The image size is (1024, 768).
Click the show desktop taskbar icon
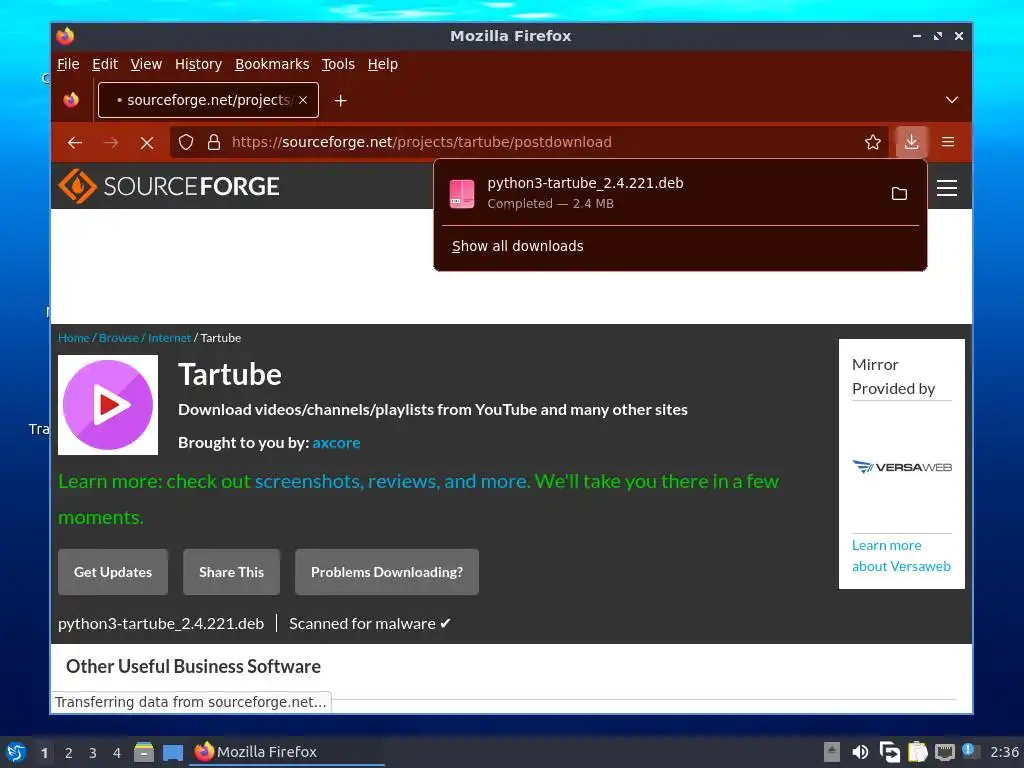point(173,753)
